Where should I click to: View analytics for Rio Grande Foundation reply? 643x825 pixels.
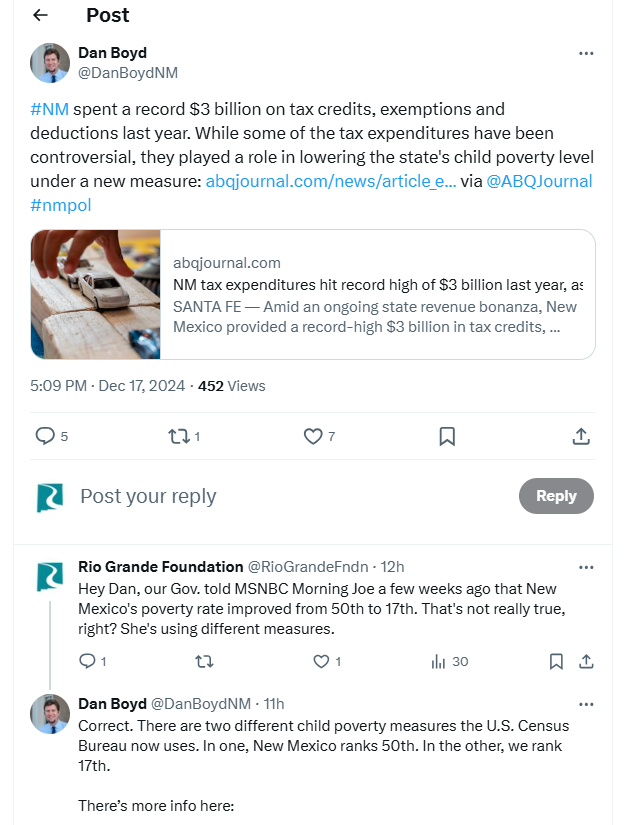(438, 661)
